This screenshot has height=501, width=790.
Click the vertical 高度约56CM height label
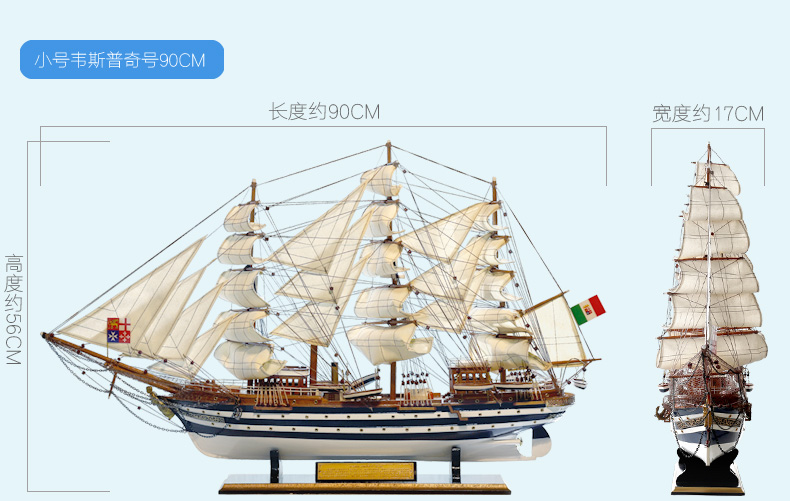click(14, 309)
